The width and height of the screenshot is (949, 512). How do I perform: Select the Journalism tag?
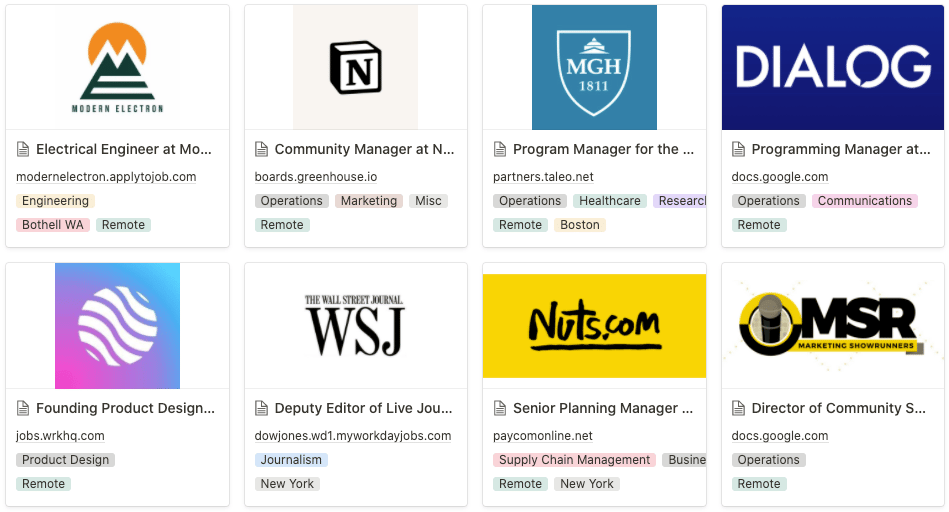291,460
